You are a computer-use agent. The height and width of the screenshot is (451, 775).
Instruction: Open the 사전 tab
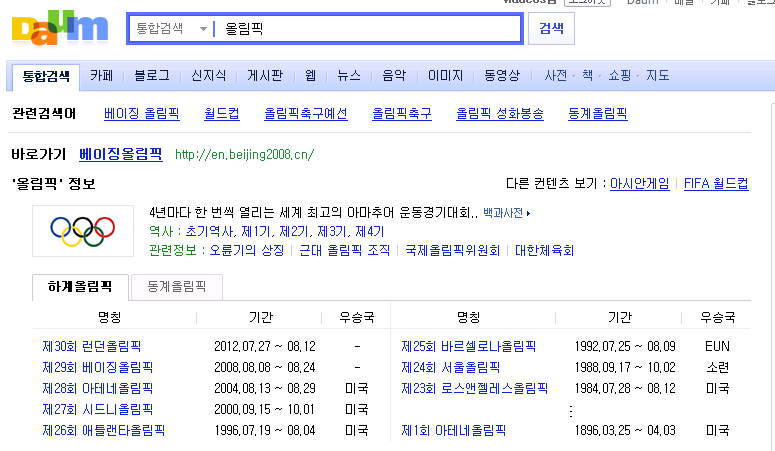click(x=556, y=76)
